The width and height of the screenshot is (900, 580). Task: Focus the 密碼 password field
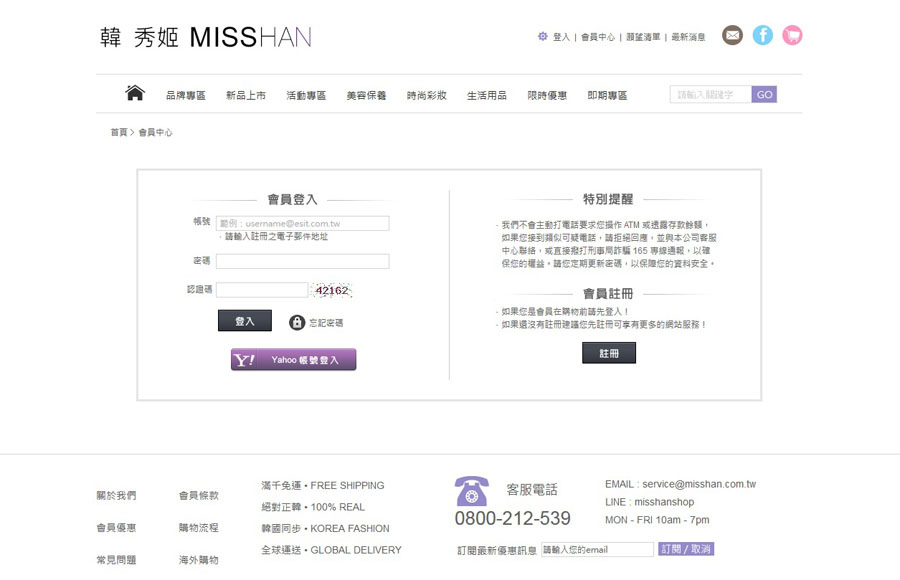302,261
